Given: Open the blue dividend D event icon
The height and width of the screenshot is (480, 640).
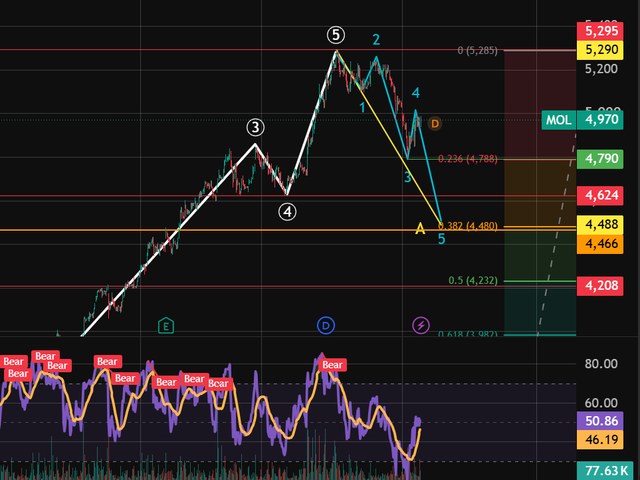Looking at the screenshot, I should click(326, 325).
